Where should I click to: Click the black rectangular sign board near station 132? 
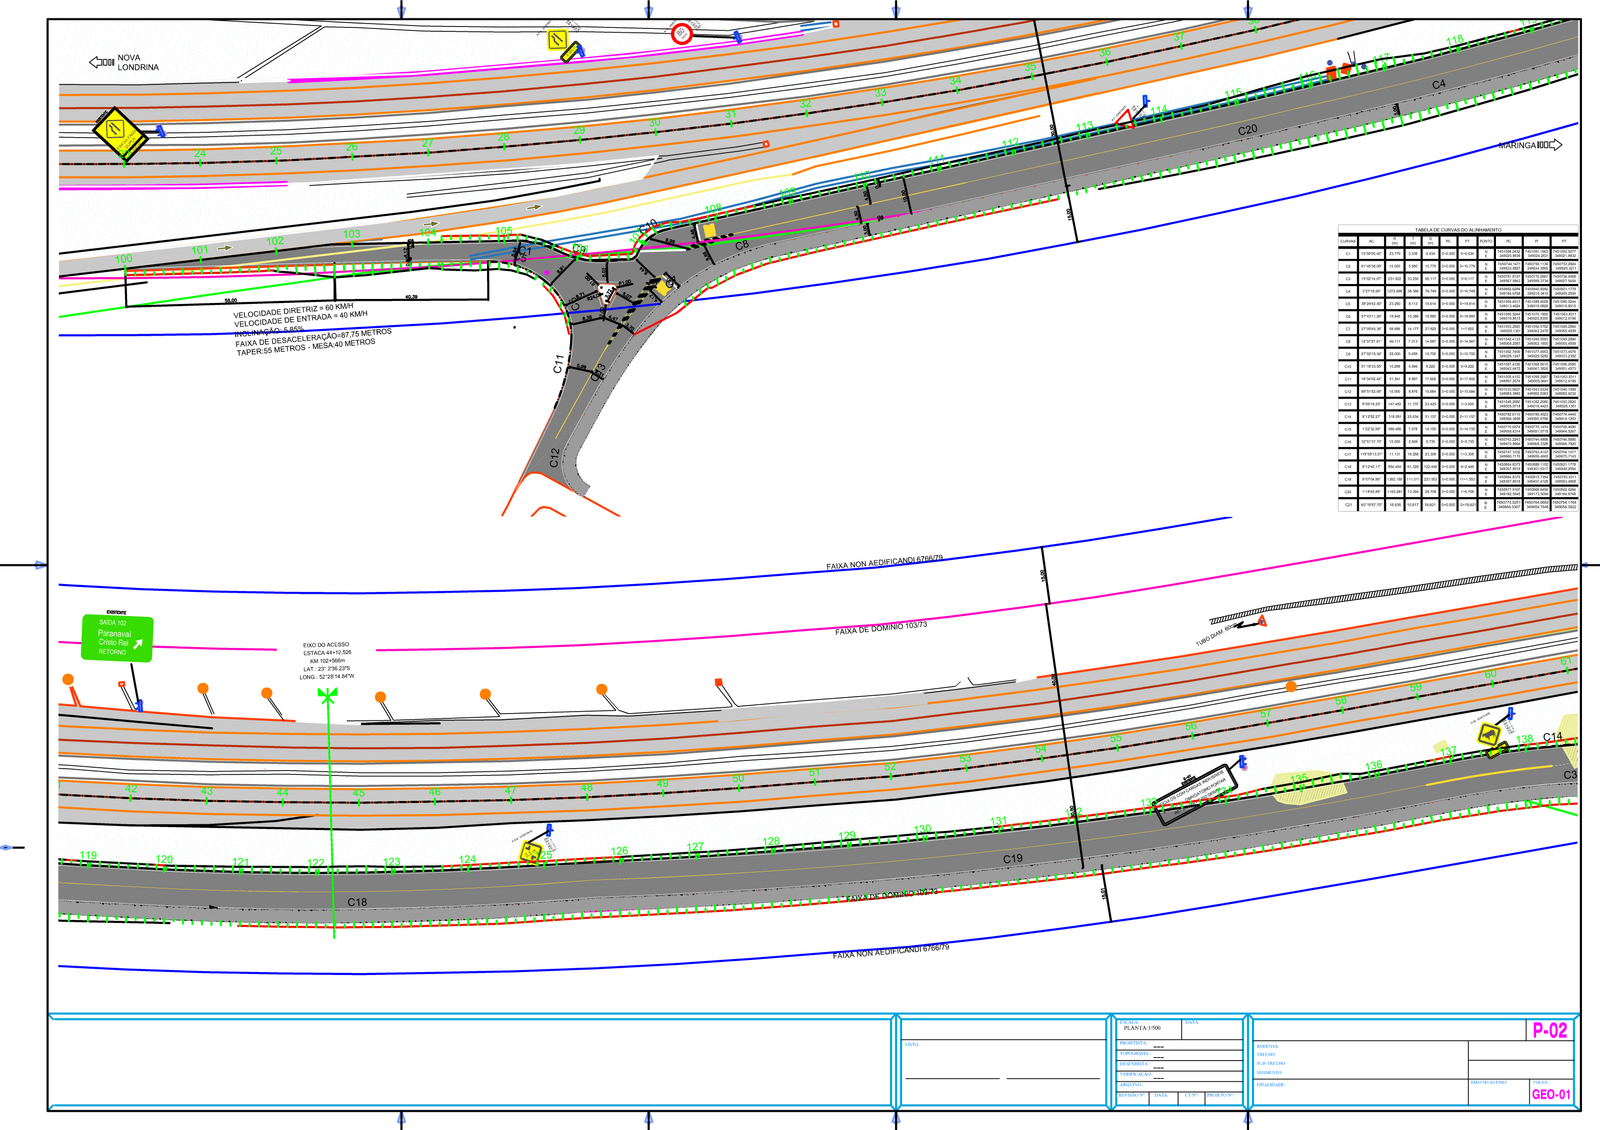tap(1195, 796)
